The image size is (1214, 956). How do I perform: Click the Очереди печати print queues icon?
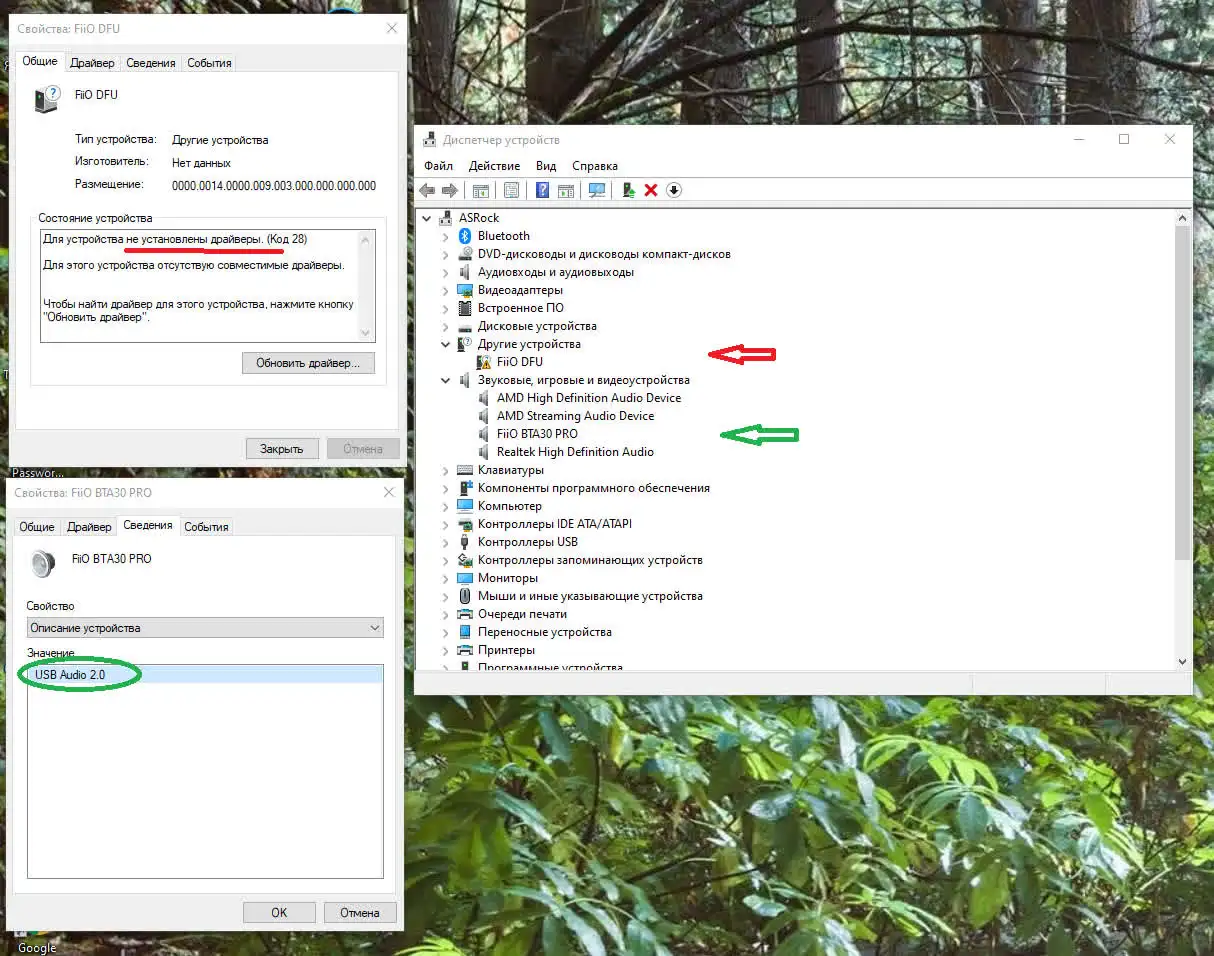click(465, 614)
